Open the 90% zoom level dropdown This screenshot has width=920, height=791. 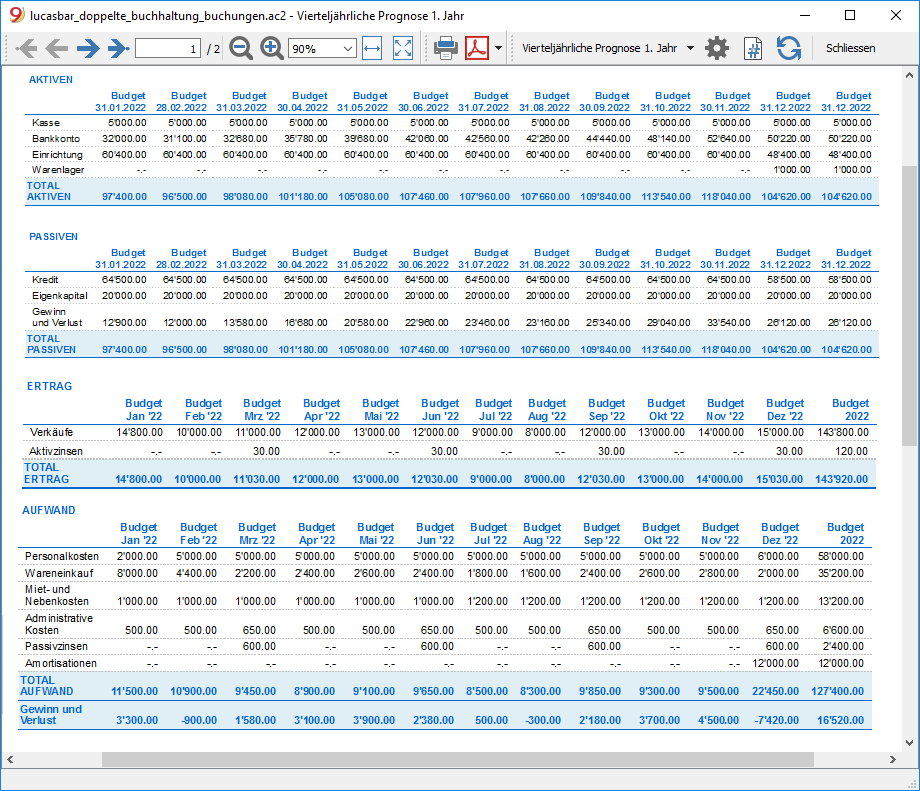coord(322,49)
